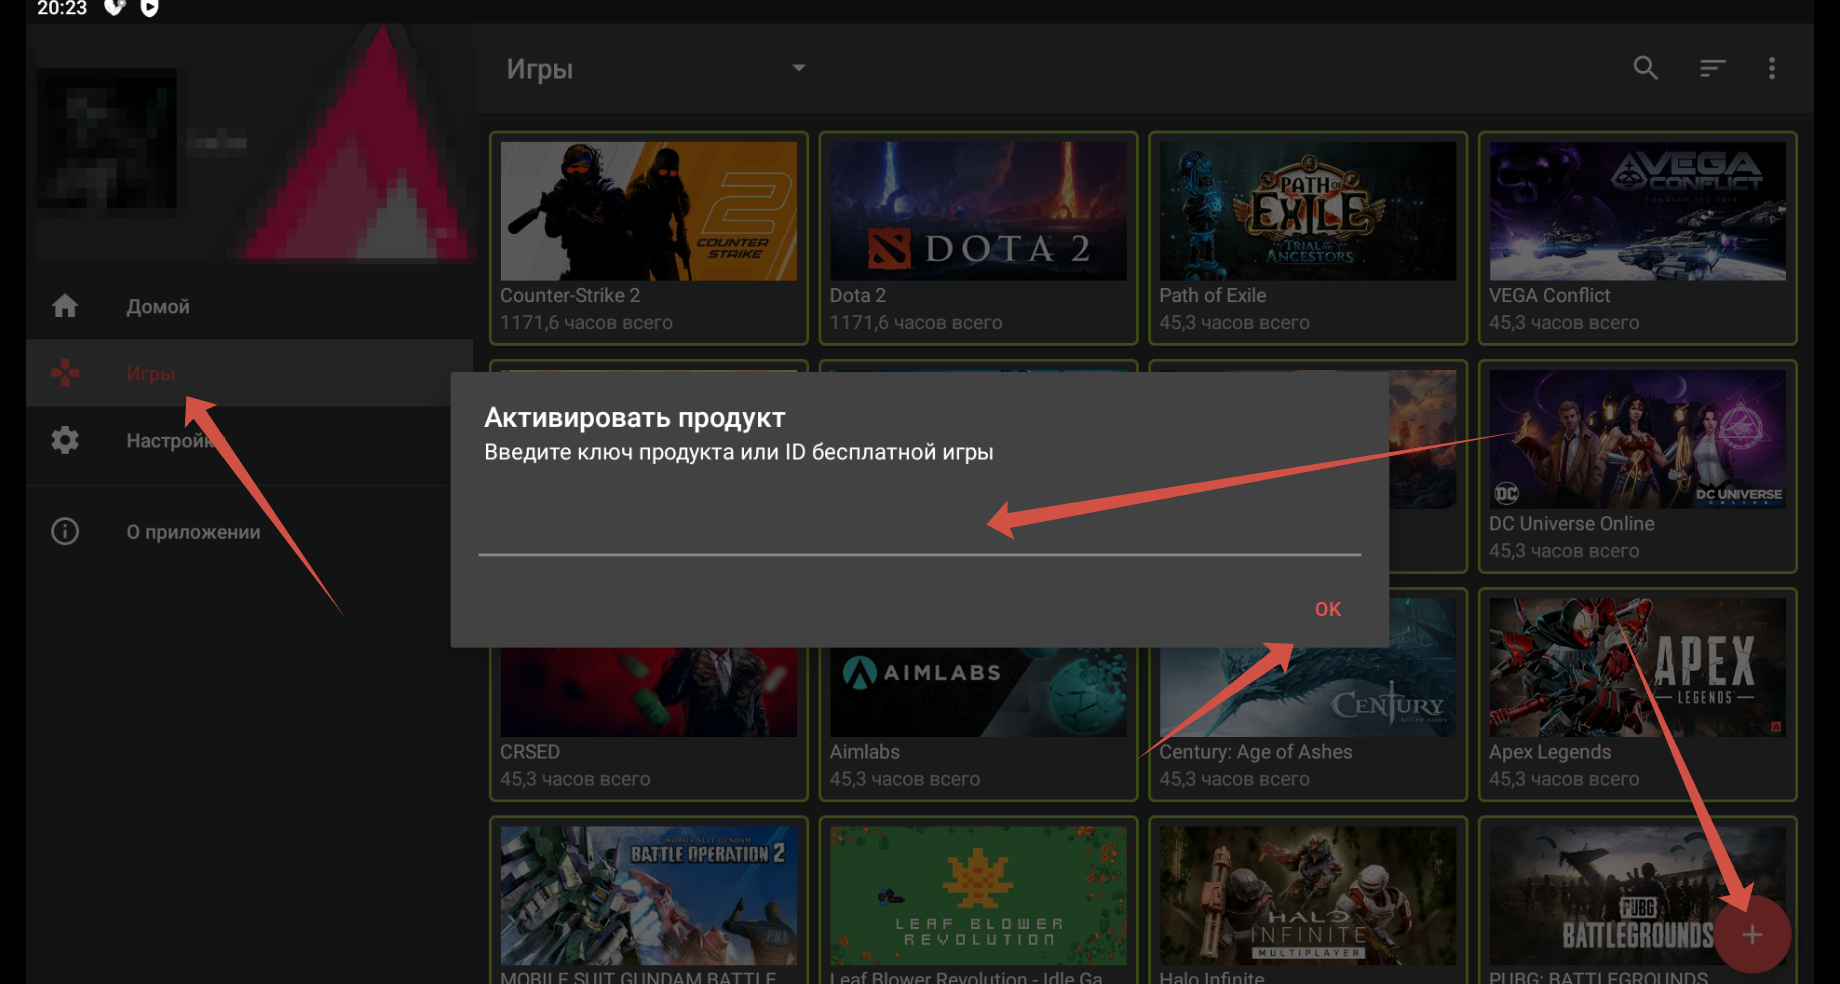
Task: Expand the Игры dropdown arrow
Action: point(798,68)
